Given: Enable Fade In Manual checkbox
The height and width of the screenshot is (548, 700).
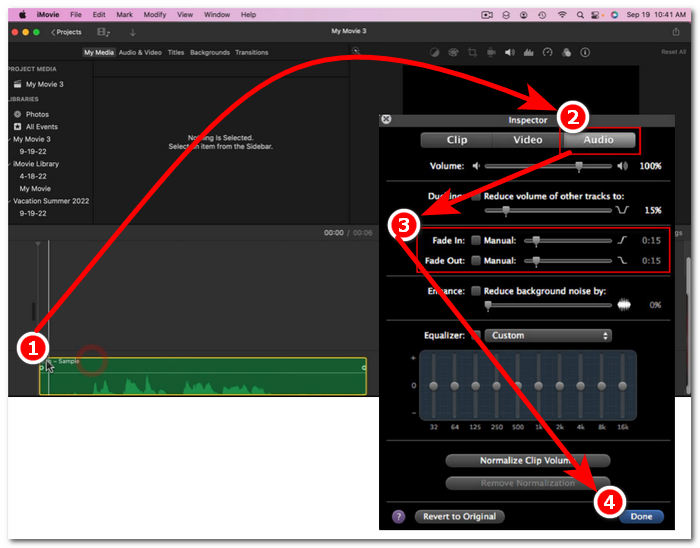Looking at the screenshot, I should [x=476, y=241].
